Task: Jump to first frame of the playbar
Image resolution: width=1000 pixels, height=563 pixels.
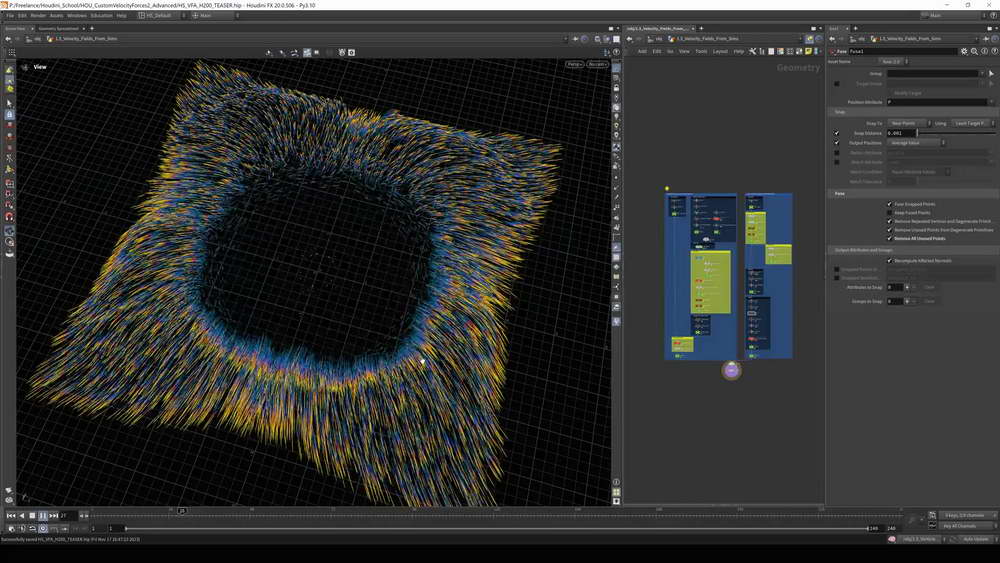Action: pos(11,515)
